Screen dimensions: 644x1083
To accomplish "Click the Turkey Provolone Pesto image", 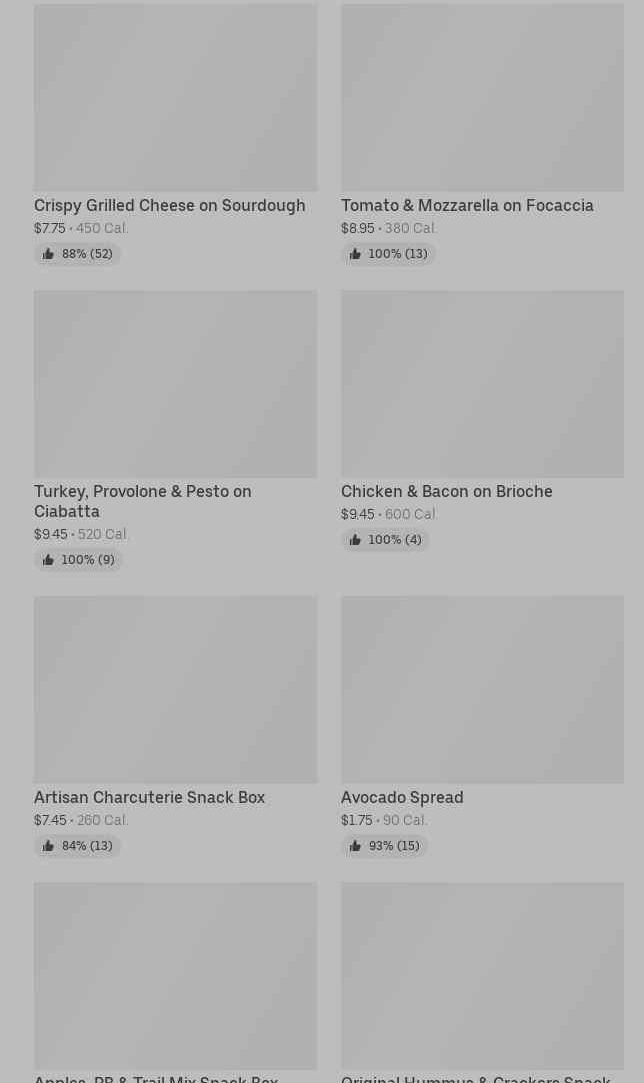I will coord(175,384).
